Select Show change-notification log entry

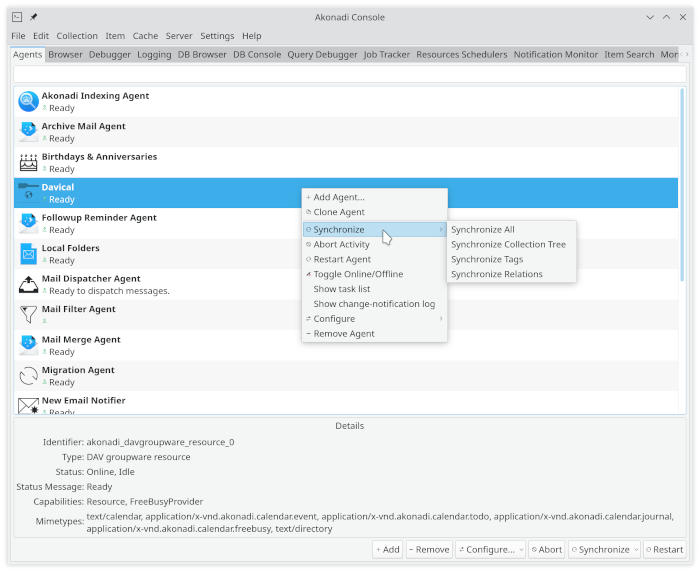(375, 304)
